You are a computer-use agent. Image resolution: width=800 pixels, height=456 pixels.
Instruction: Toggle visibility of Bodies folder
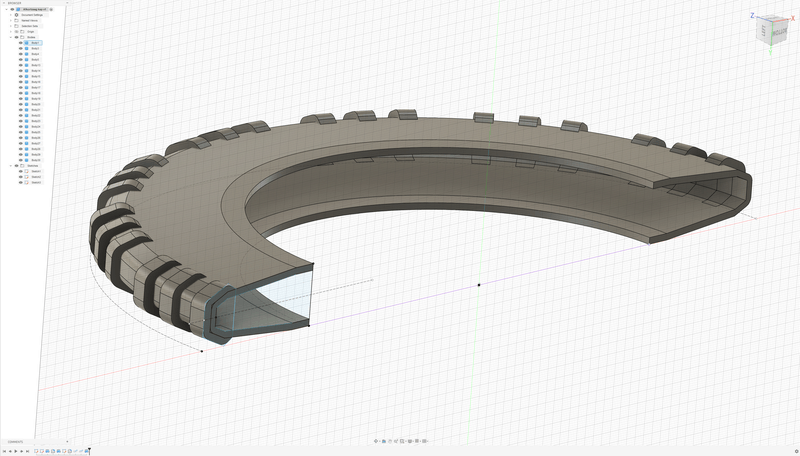click(16, 37)
